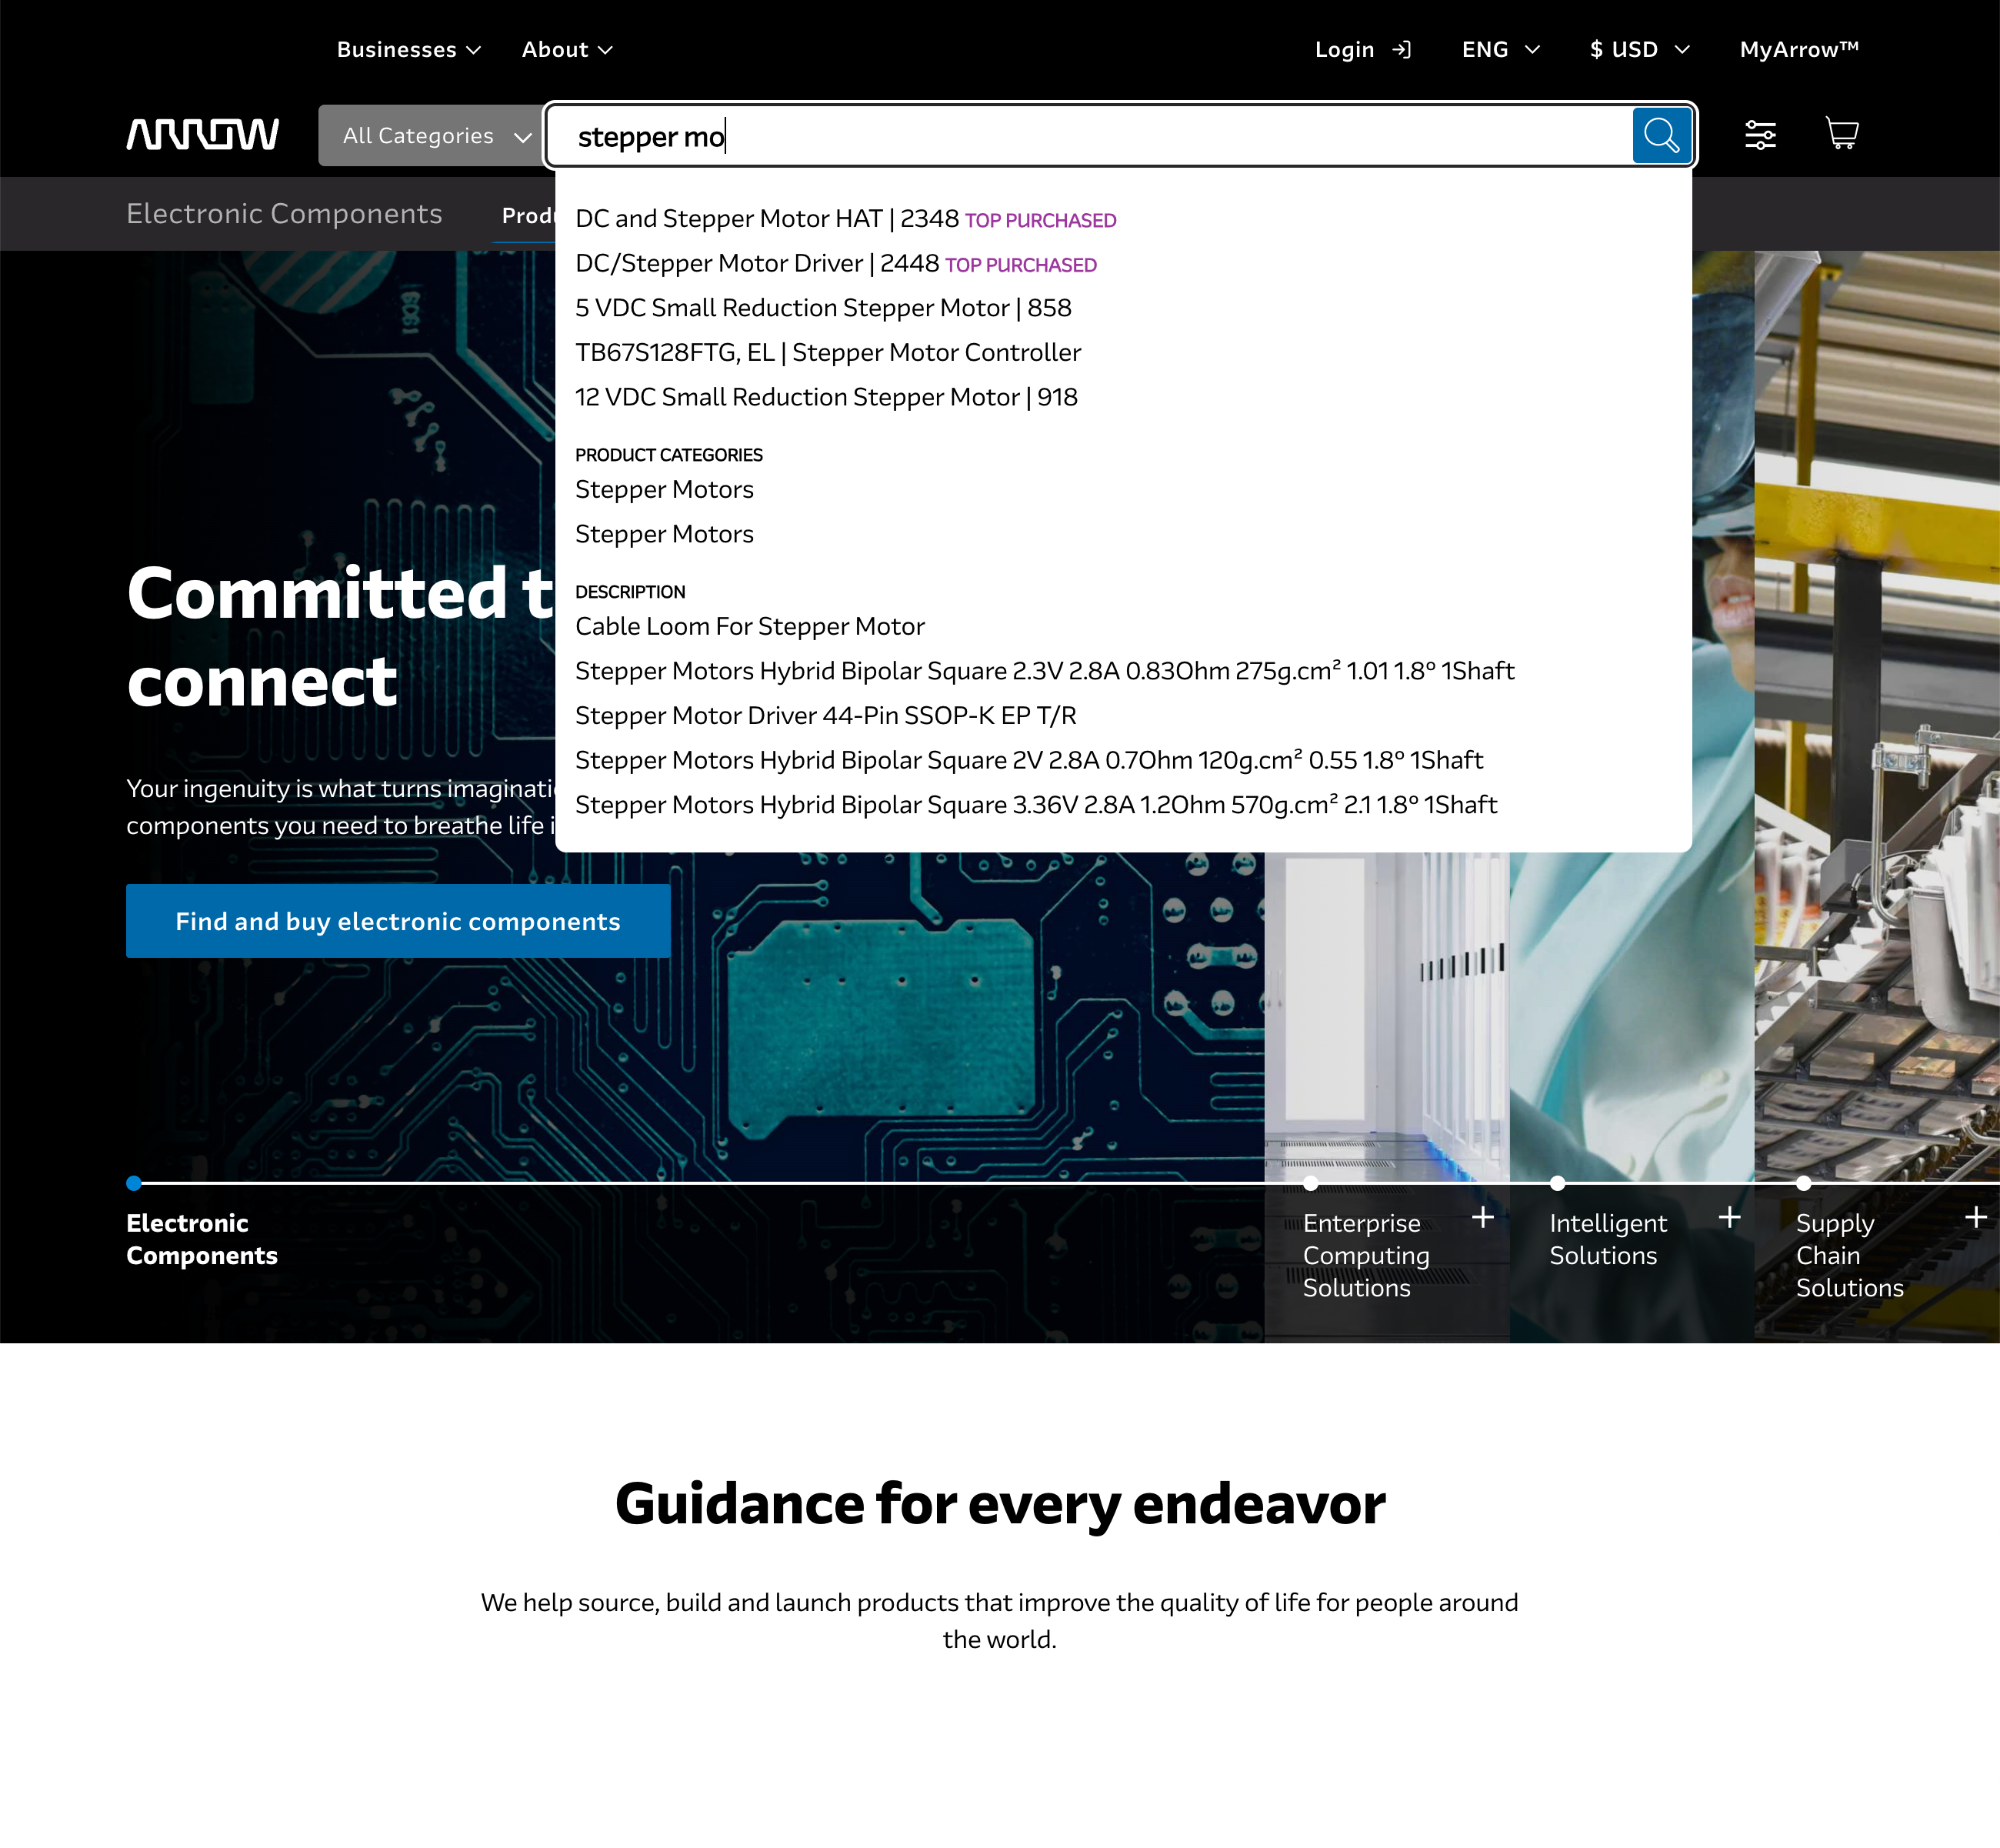Click the filter settings icon beside search
The width and height of the screenshot is (2000, 1848).
(x=1759, y=134)
